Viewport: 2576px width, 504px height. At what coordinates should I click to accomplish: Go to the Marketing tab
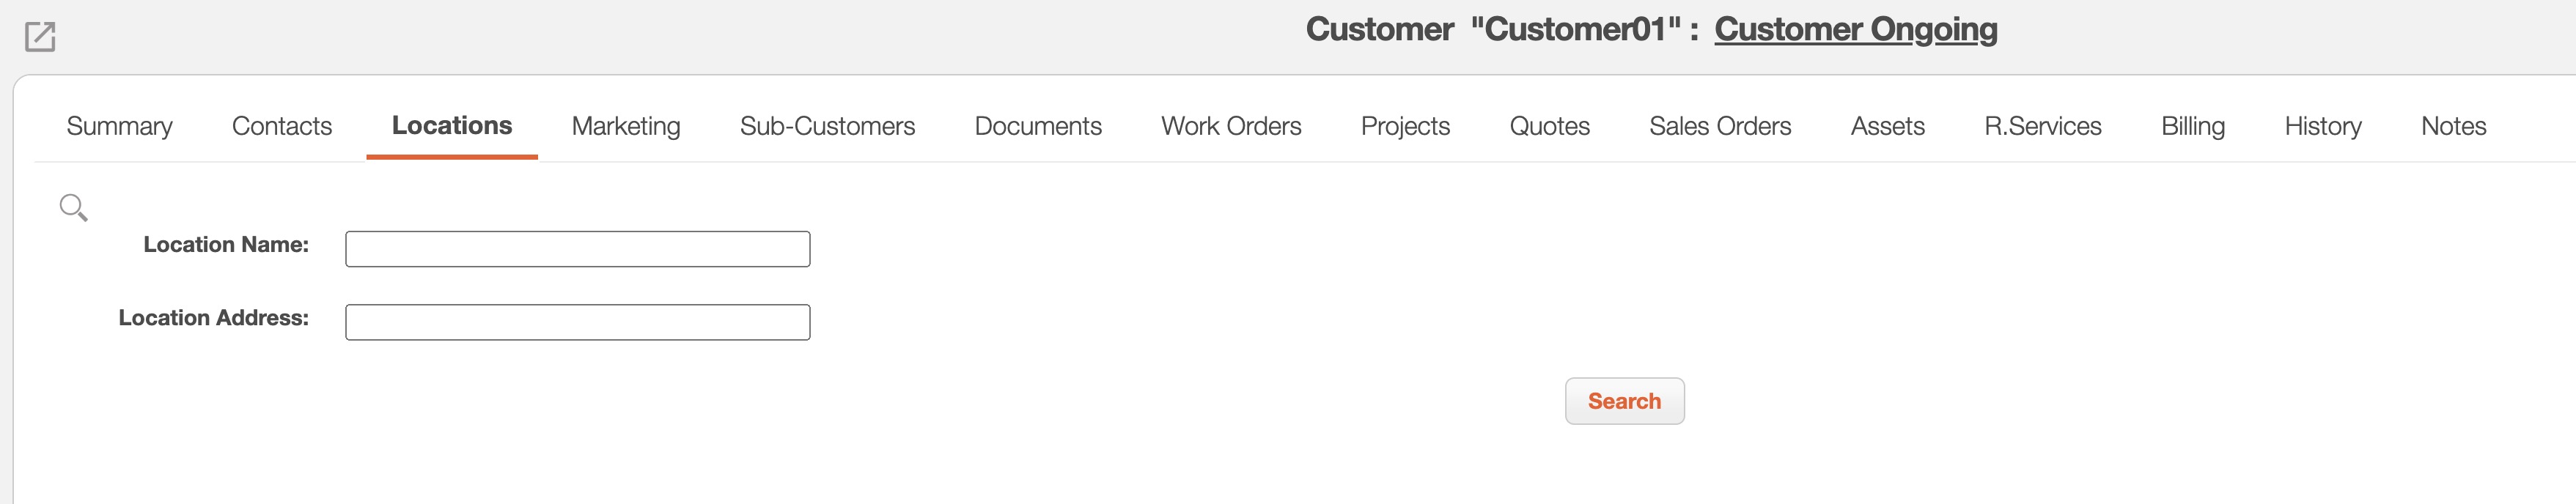click(626, 126)
